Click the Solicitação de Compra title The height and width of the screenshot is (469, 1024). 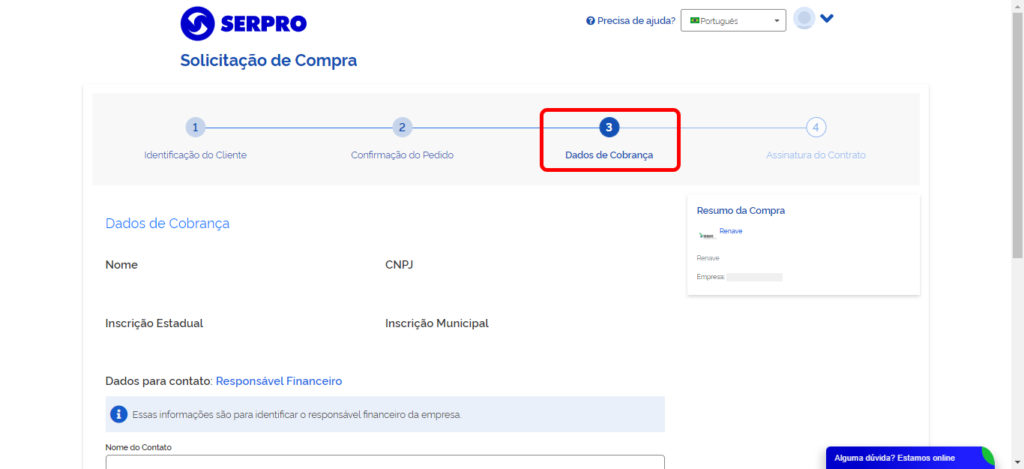(268, 61)
